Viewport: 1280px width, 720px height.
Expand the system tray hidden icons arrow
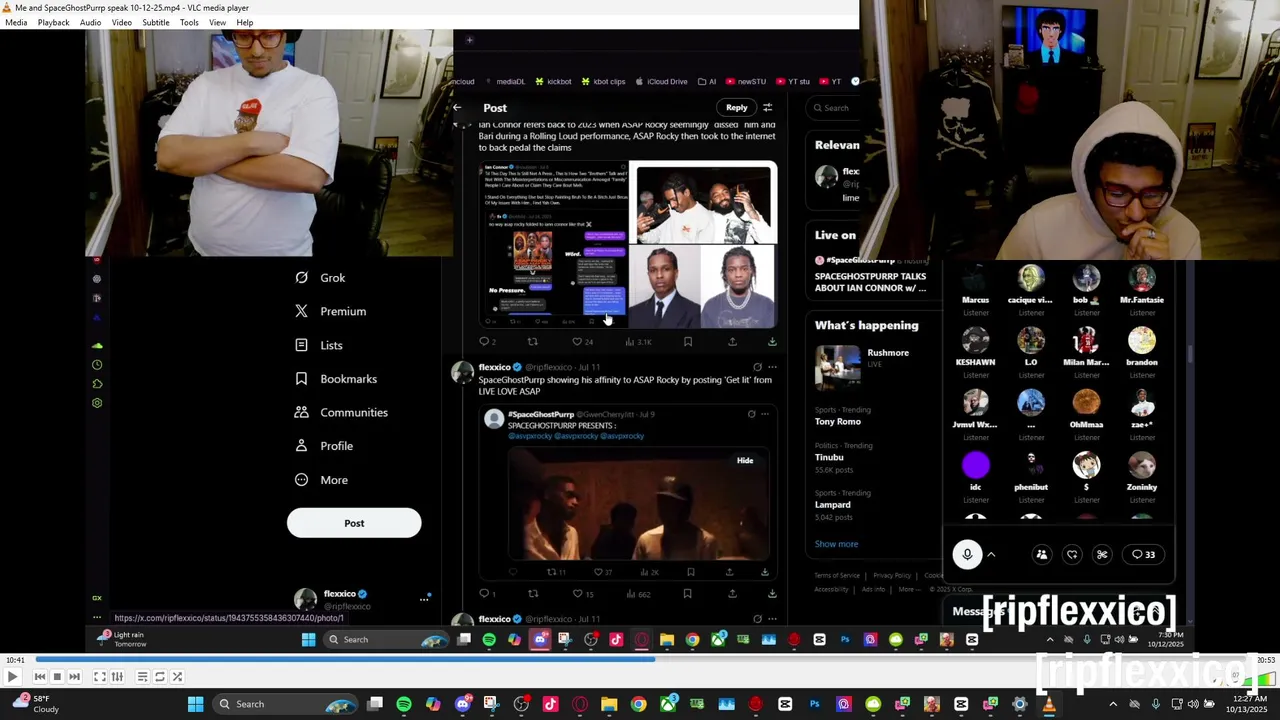click(1113, 704)
